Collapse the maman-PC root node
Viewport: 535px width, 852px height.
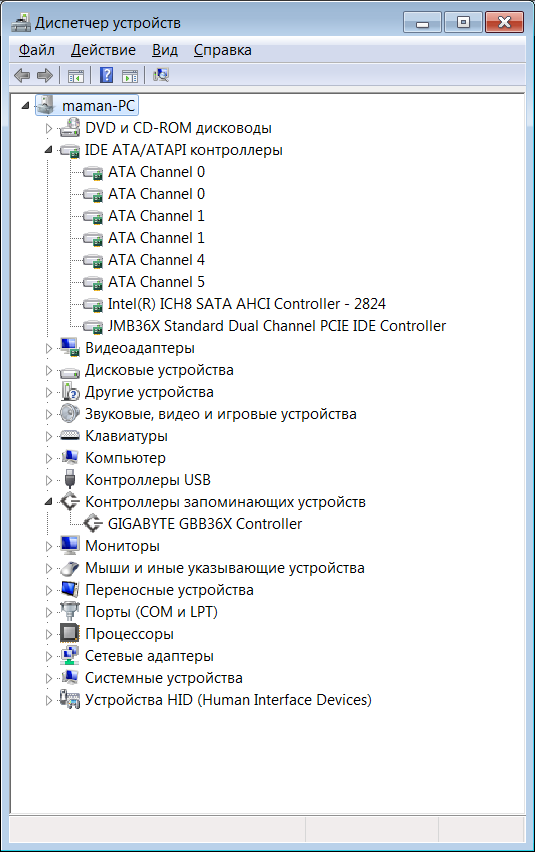[x=26, y=105]
